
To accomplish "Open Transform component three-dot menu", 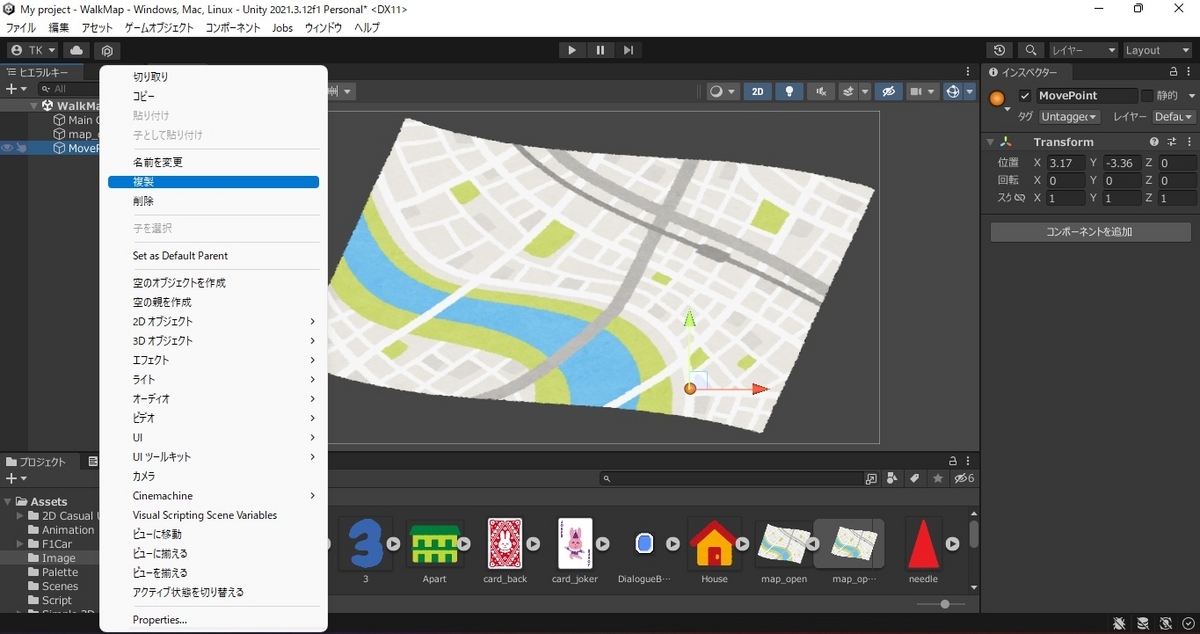I will point(1189,142).
